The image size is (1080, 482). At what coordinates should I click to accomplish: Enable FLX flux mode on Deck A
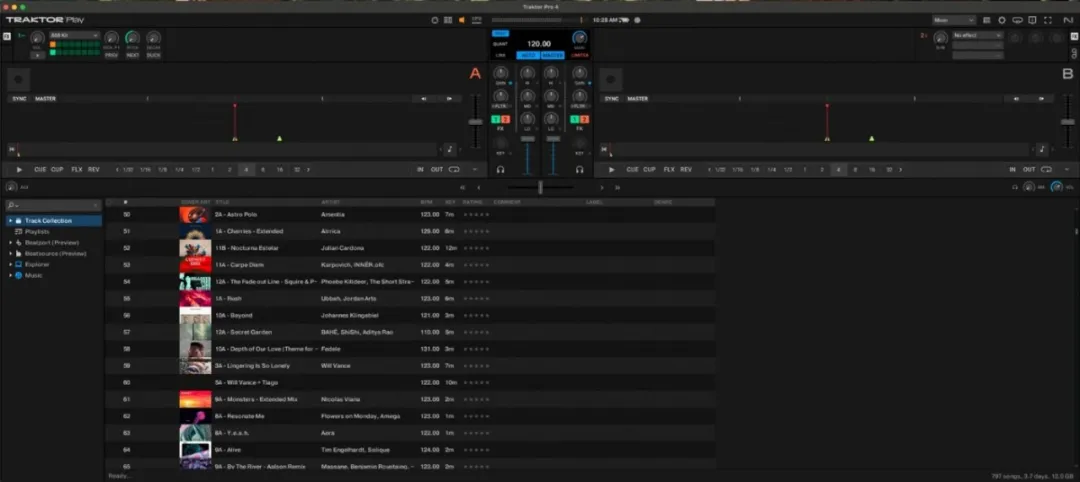(x=76, y=169)
